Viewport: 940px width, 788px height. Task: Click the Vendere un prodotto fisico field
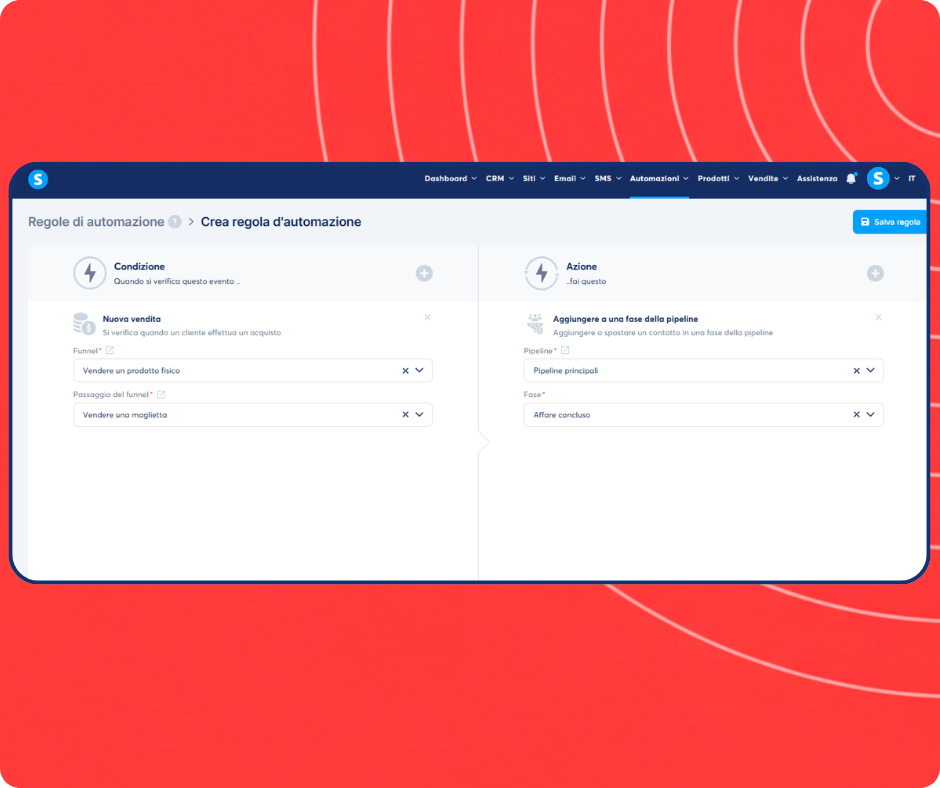click(252, 371)
